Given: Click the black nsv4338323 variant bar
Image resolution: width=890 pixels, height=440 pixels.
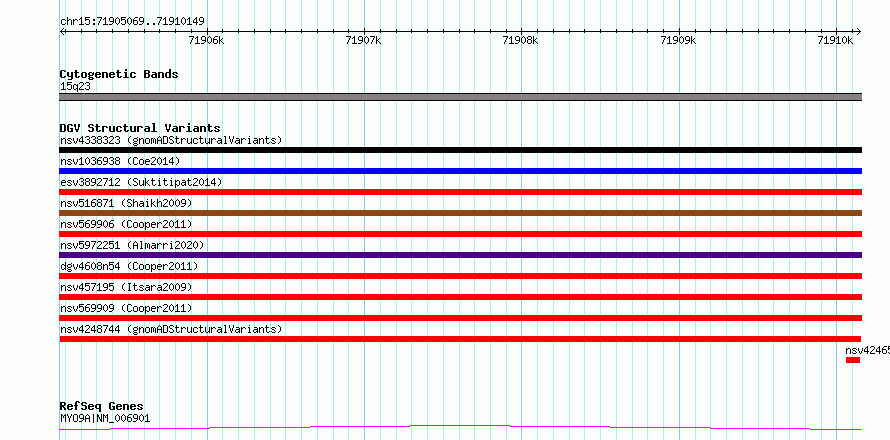Looking at the screenshot, I should coord(461,150).
